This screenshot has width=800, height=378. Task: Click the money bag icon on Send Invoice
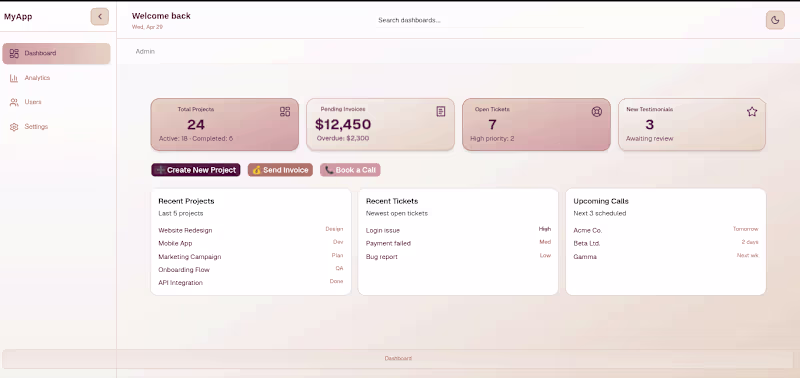[x=257, y=170]
